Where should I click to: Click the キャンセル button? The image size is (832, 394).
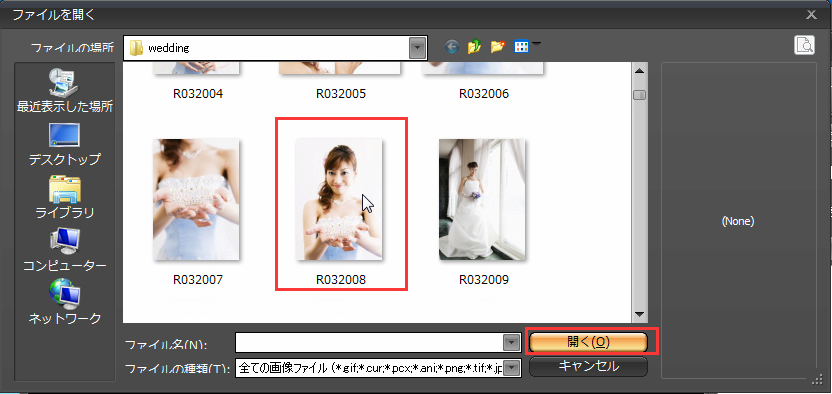coord(588,366)
